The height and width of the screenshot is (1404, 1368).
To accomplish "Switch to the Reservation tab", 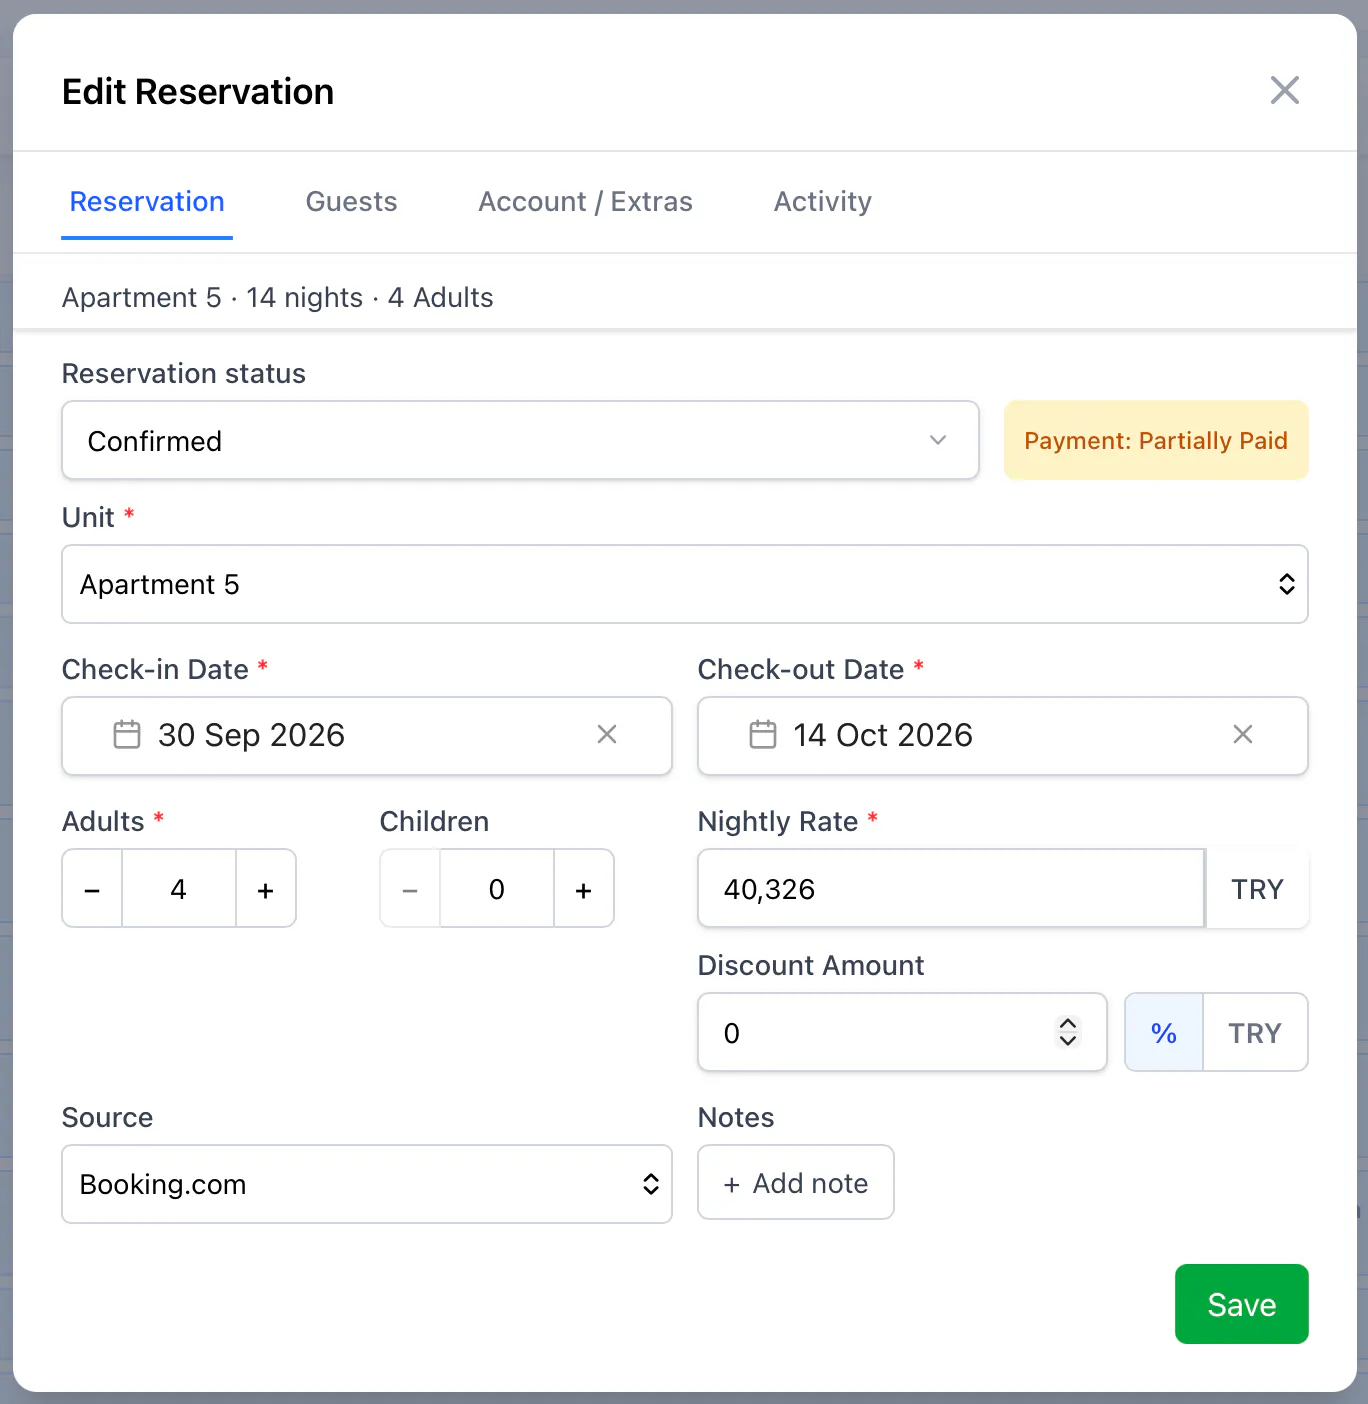I will pos(147,202).
